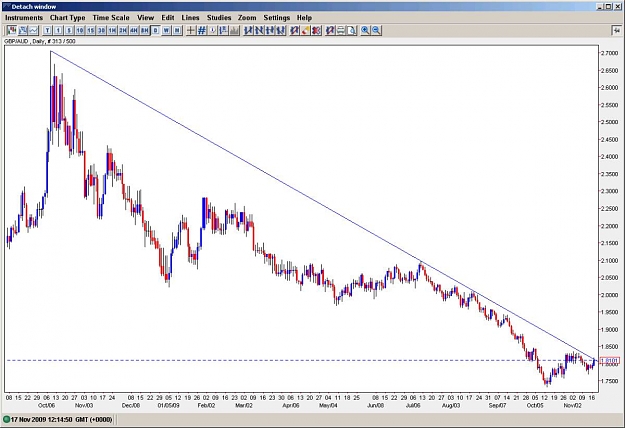Click the 17 Nov 2009 status bar clock
Image resolution: width=625 pixels, height=428 pixels.
pyautogui.click(x=61, y=420)
